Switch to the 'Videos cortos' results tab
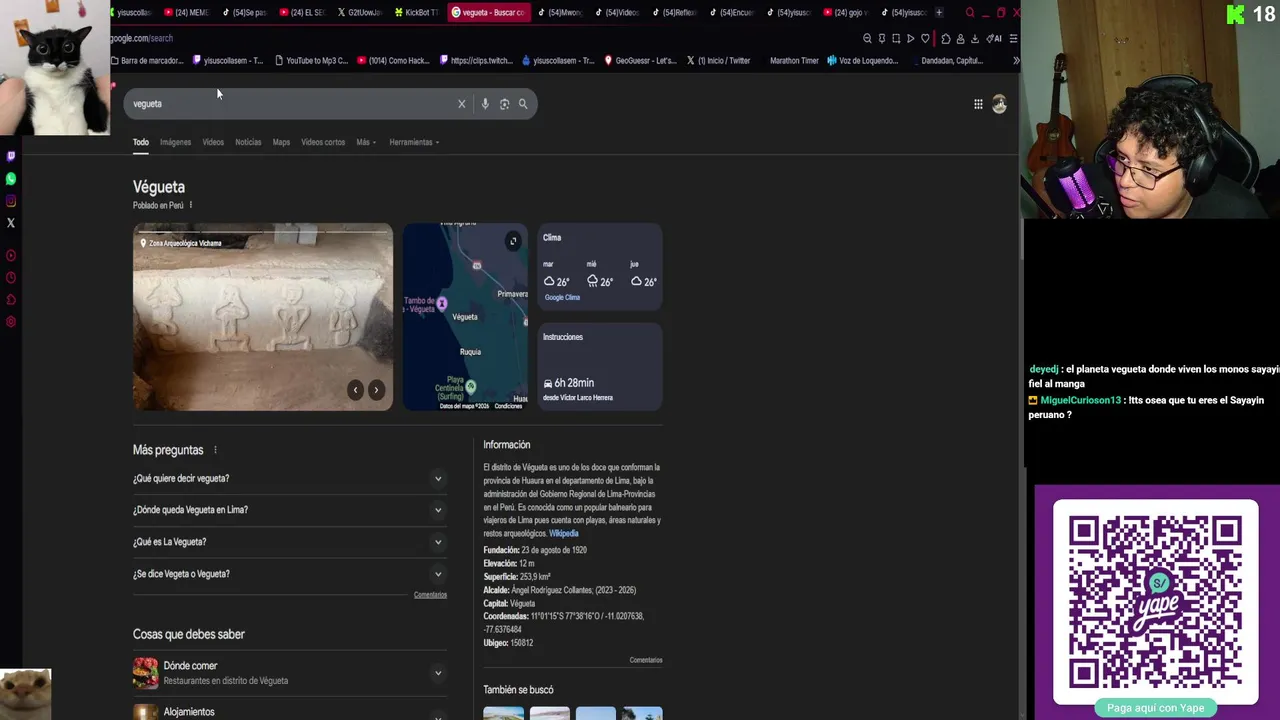The width and height of the screenshot is (1280, 720). (323, 142)
